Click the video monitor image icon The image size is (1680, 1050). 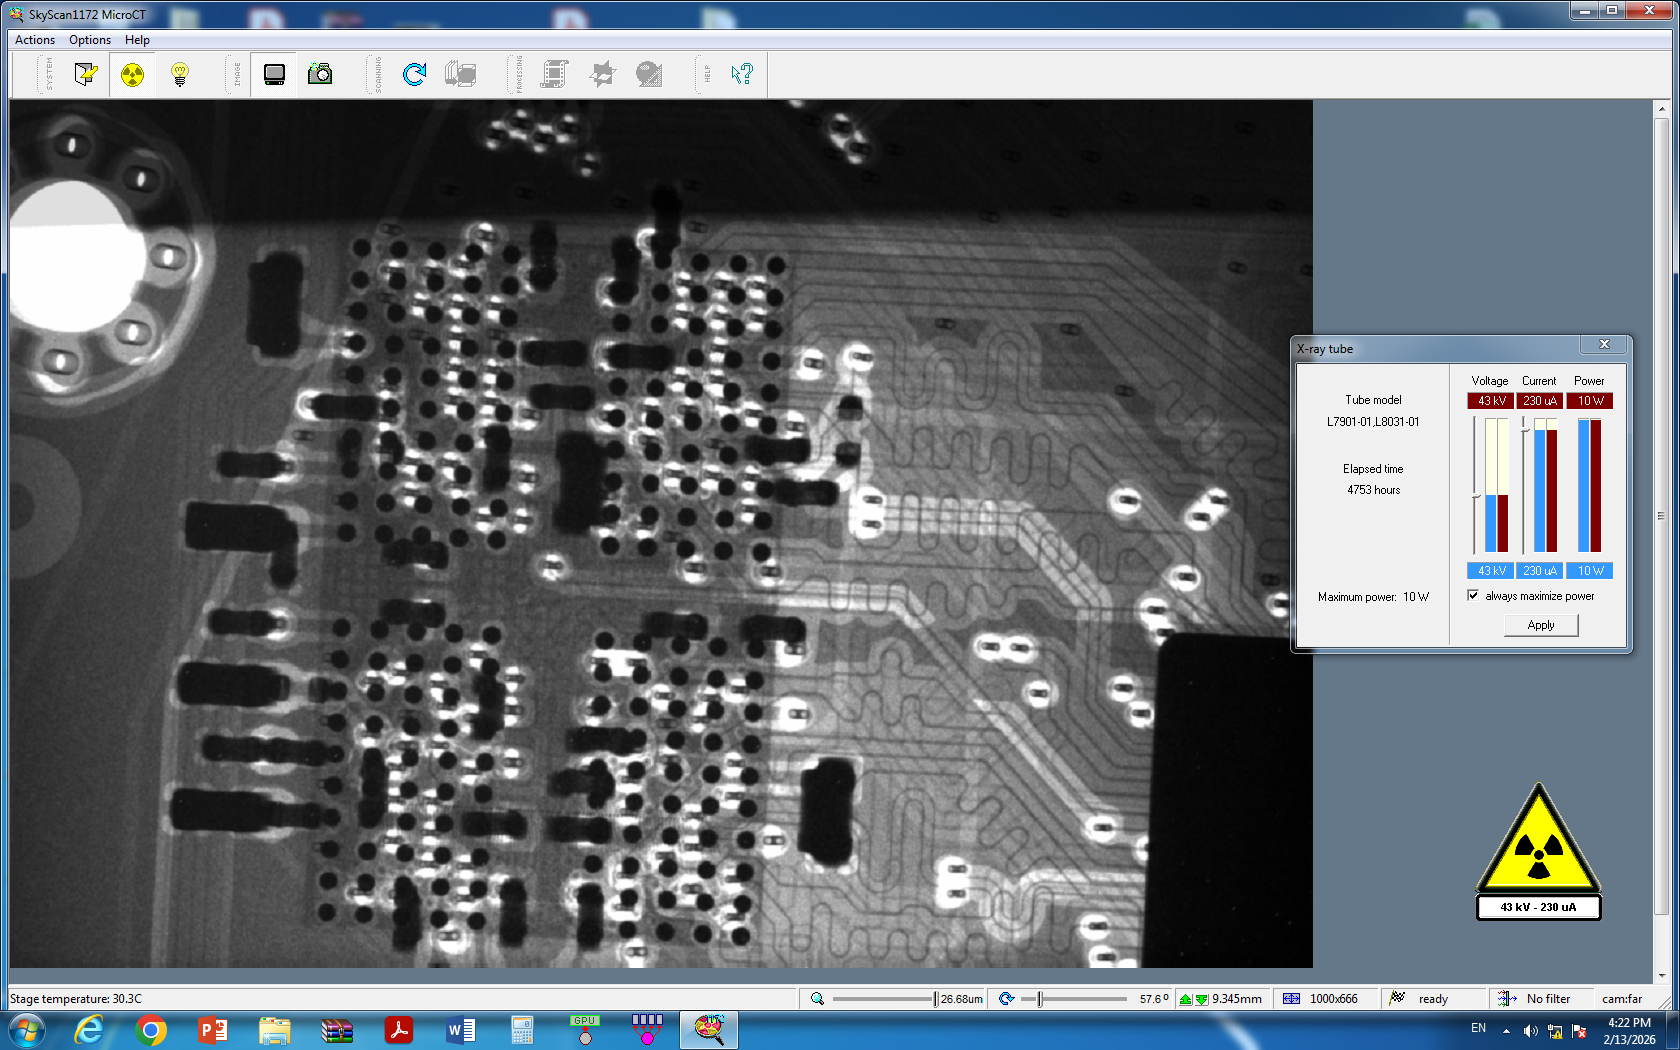tap(274, 74)
